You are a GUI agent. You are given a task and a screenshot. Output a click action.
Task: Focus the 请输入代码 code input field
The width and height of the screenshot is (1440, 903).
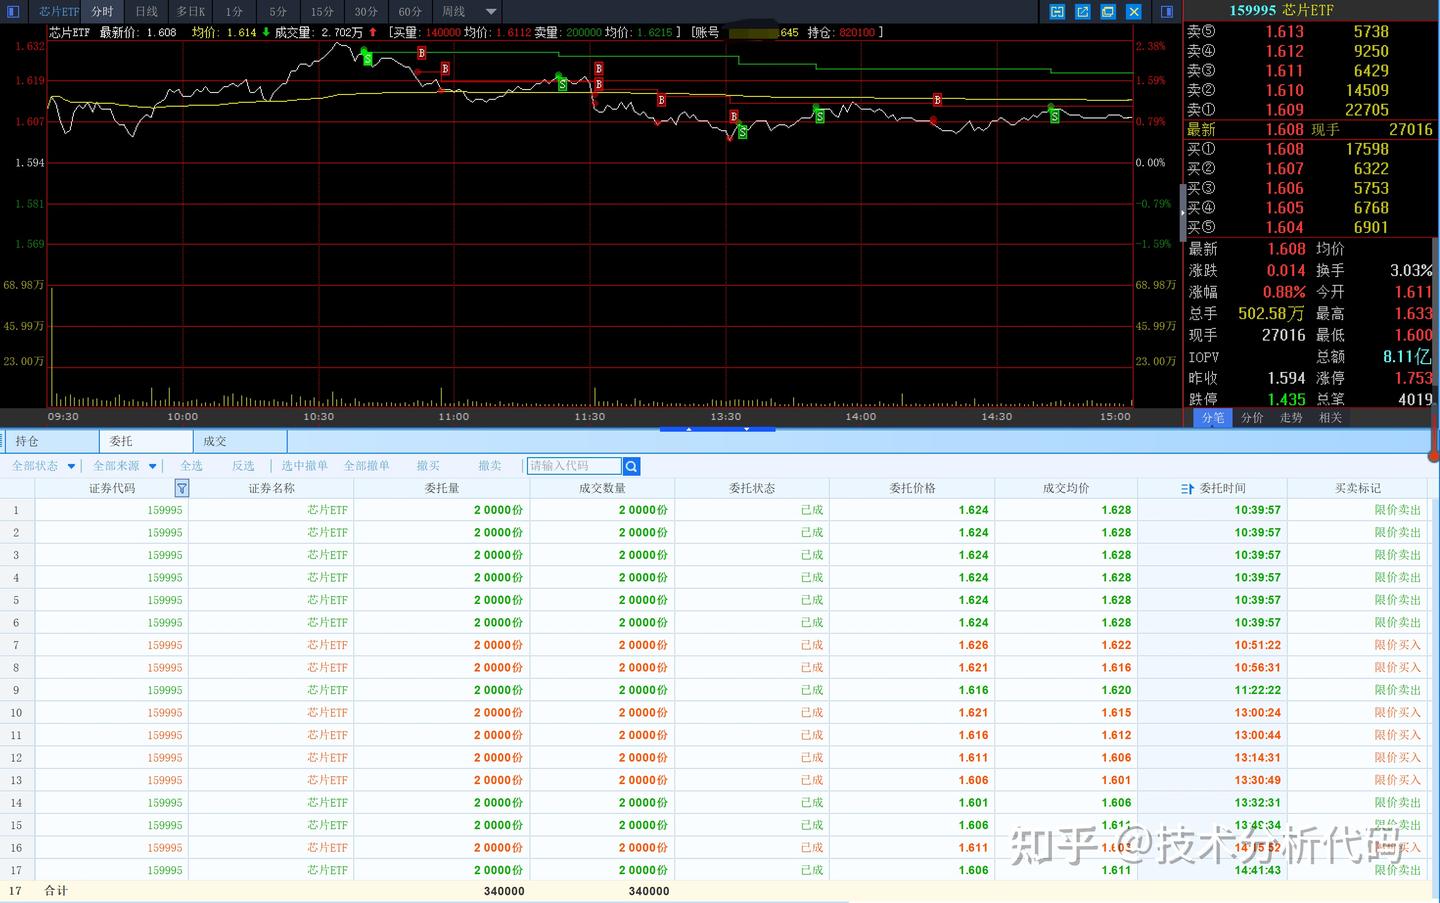[575, 466]
